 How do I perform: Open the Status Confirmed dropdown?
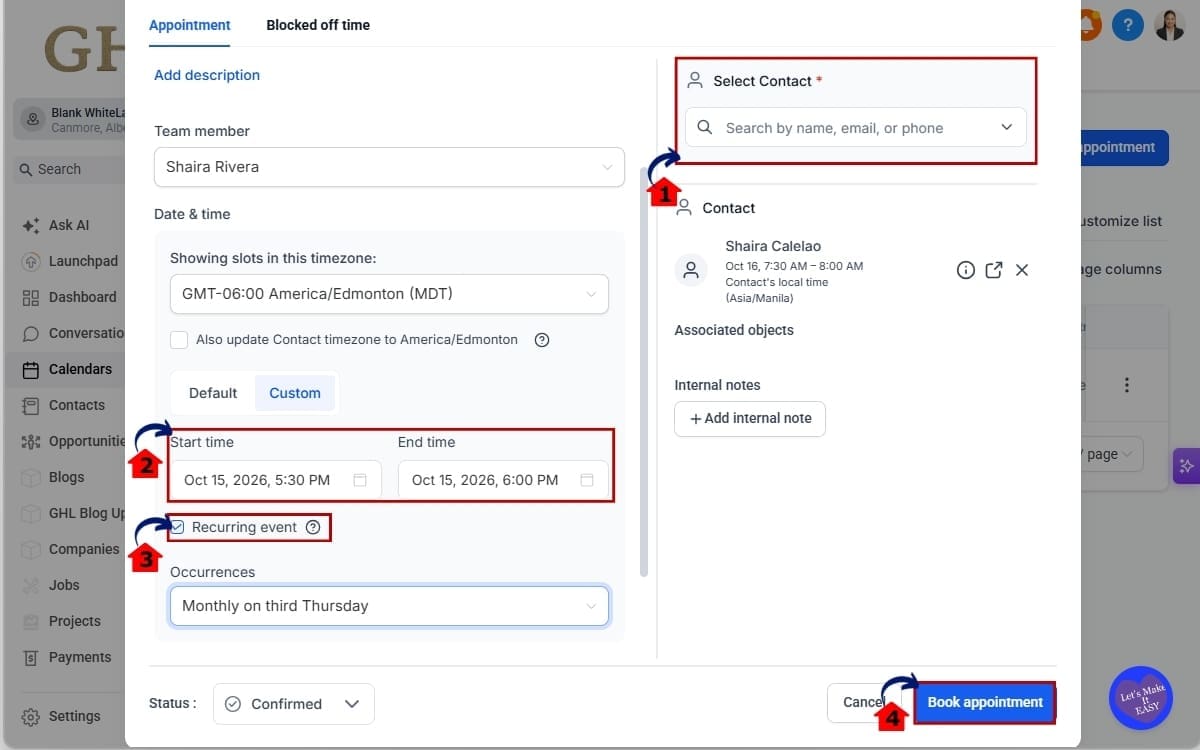click(294, 704)
